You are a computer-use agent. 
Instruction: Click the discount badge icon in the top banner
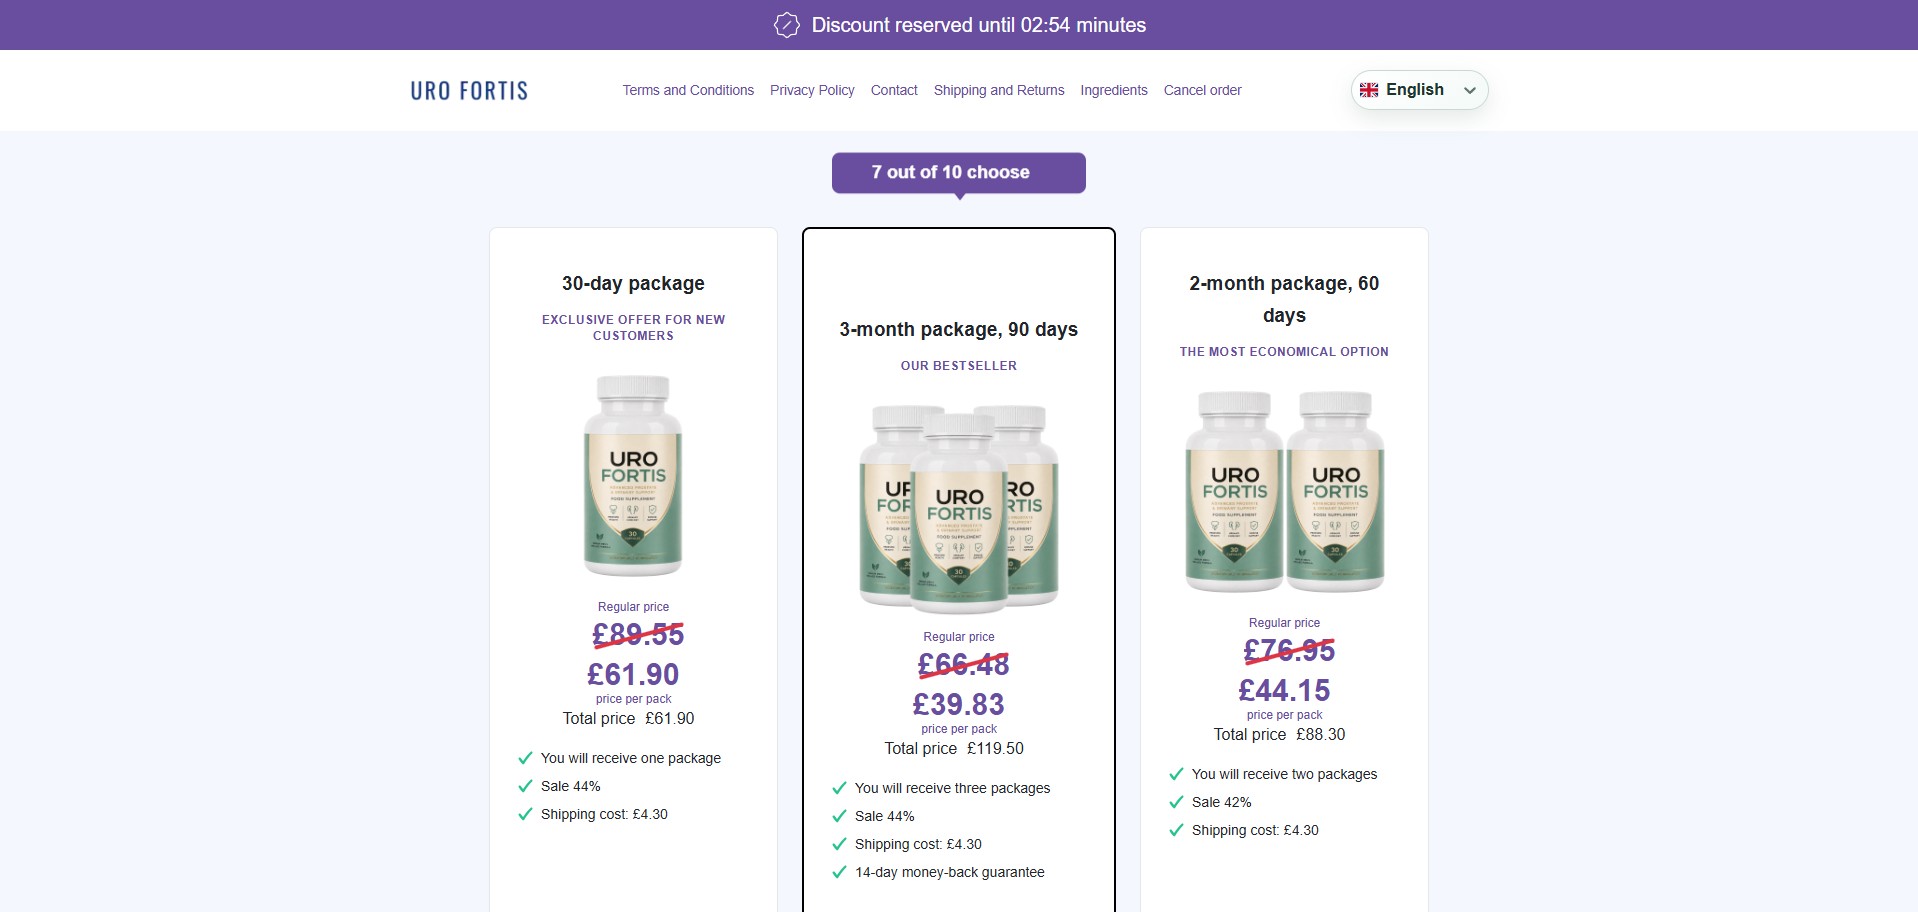coord(787,25)
